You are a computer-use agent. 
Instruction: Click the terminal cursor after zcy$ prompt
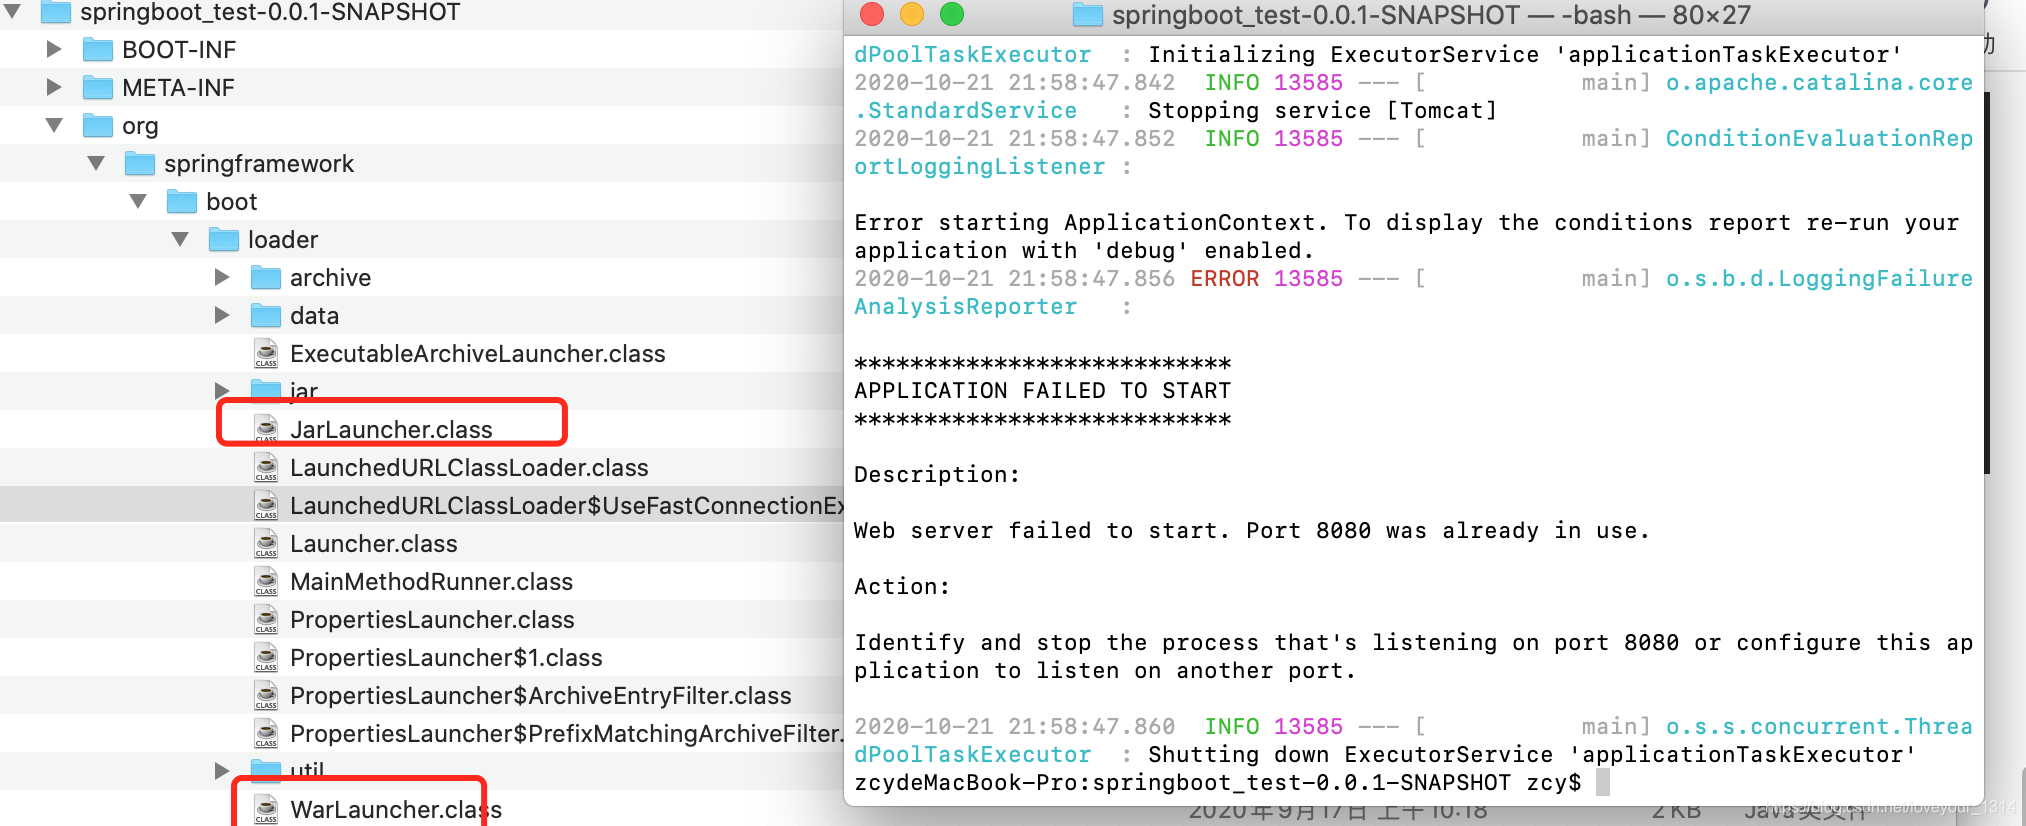click(1603, 782)
